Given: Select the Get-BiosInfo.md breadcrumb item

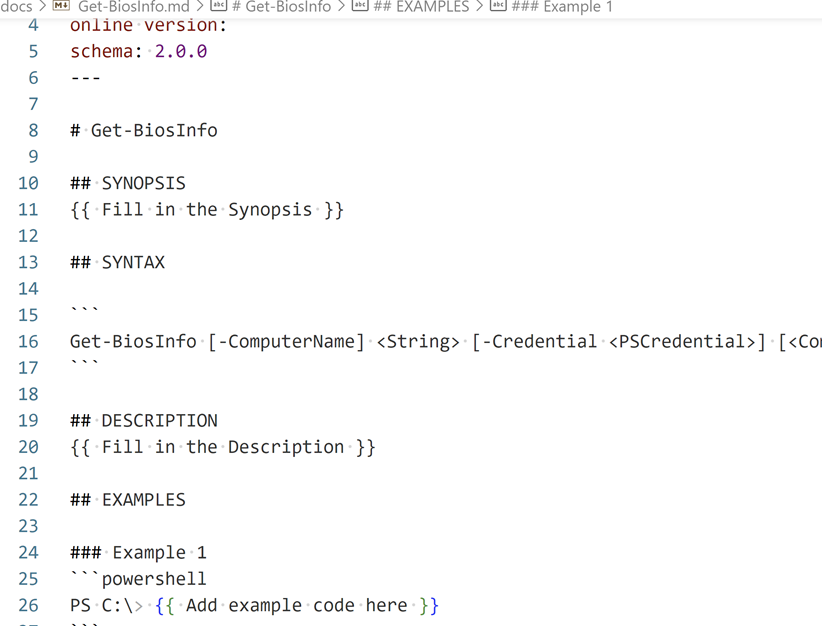Looking at the screenshot, I should pos(133,6).
